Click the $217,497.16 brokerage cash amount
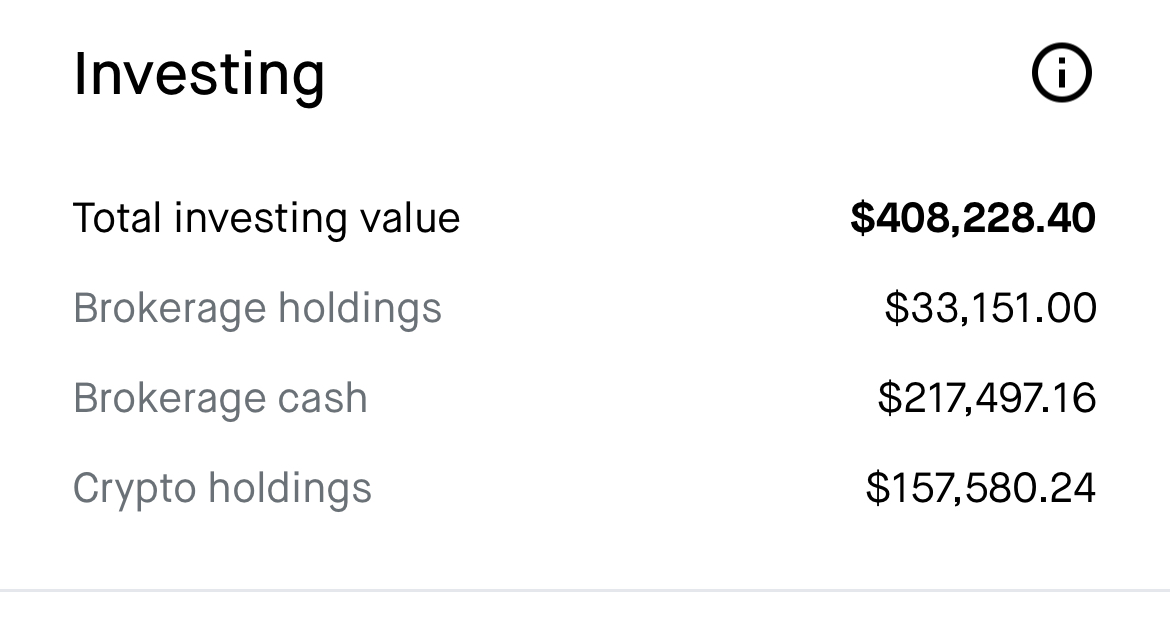The image size is (1170, 643). click(x=986, y=398)
